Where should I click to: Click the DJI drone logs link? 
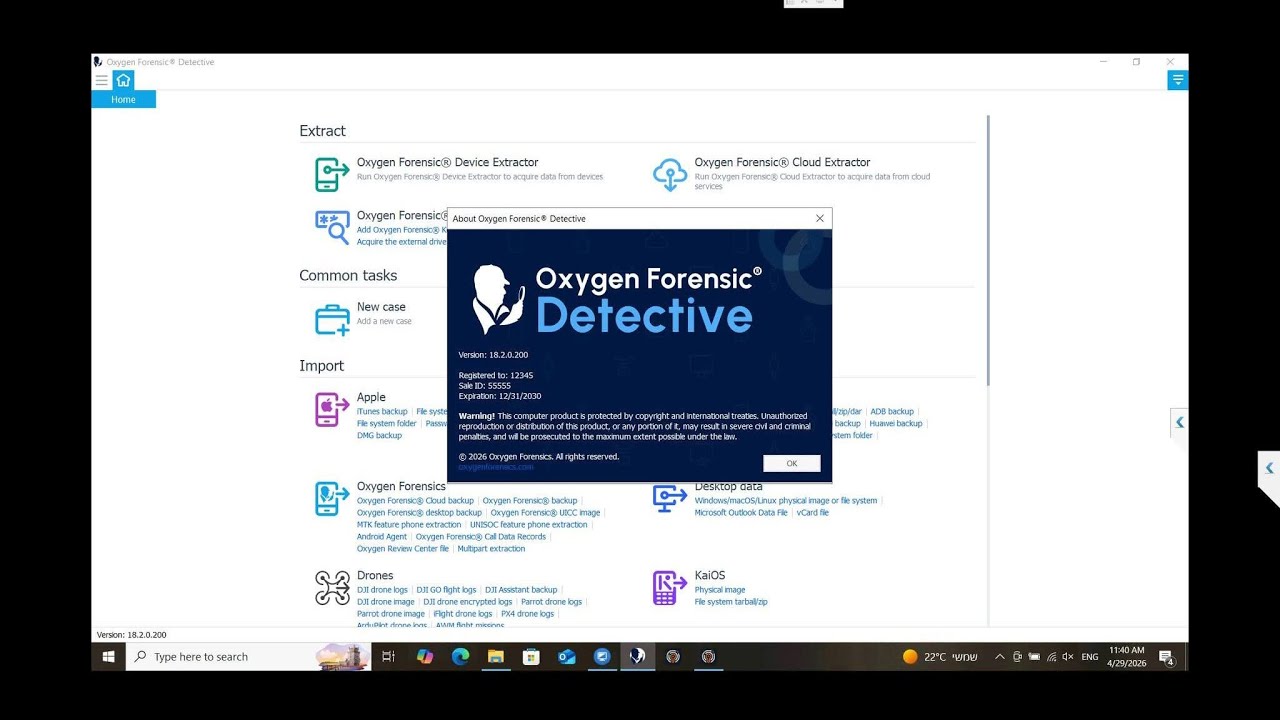point(382,589)
